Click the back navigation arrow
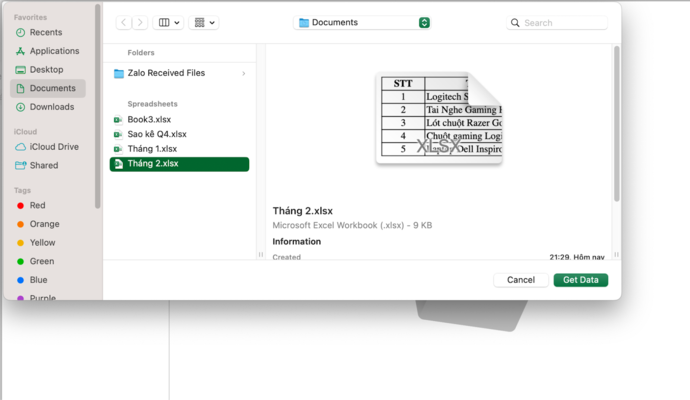Screen dimensions: 690x400 click(x=123, y=22)
